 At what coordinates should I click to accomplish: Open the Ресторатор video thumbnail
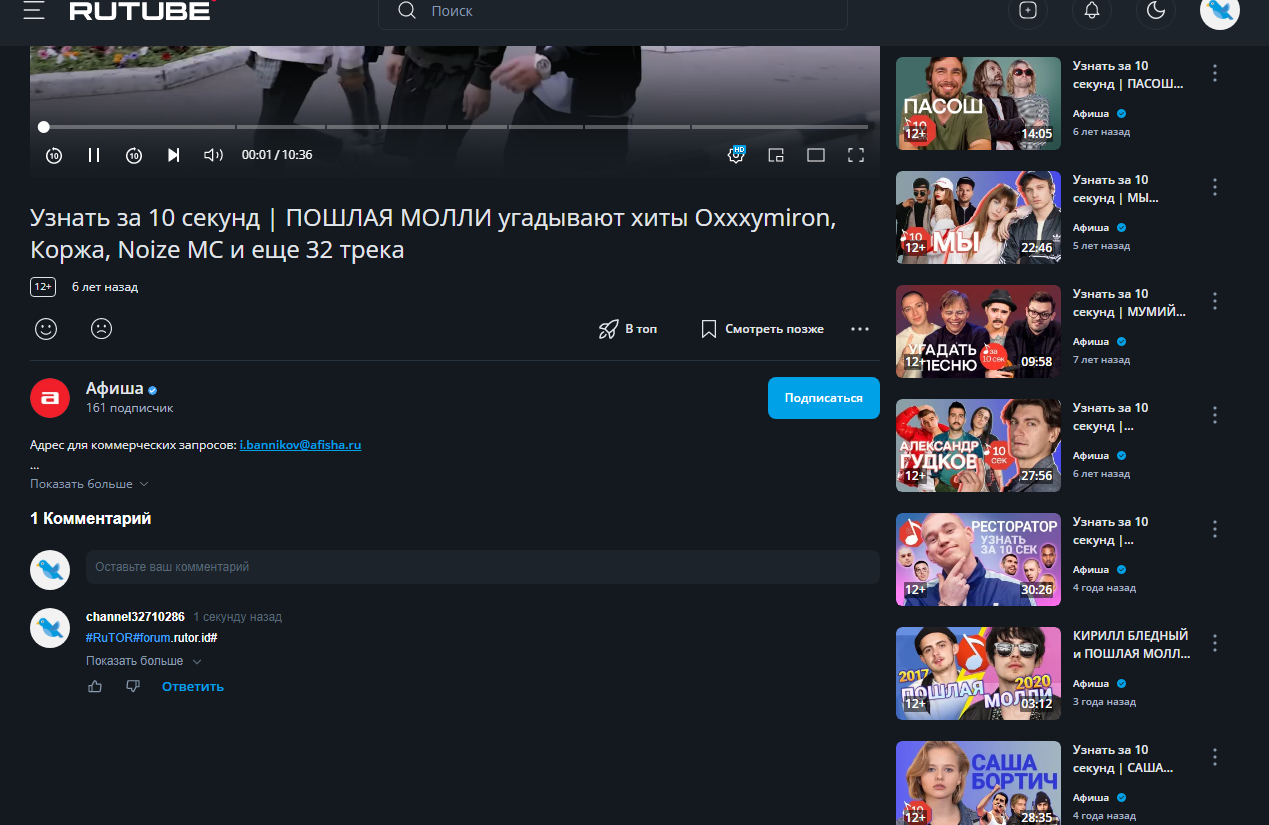pos(978,559)
